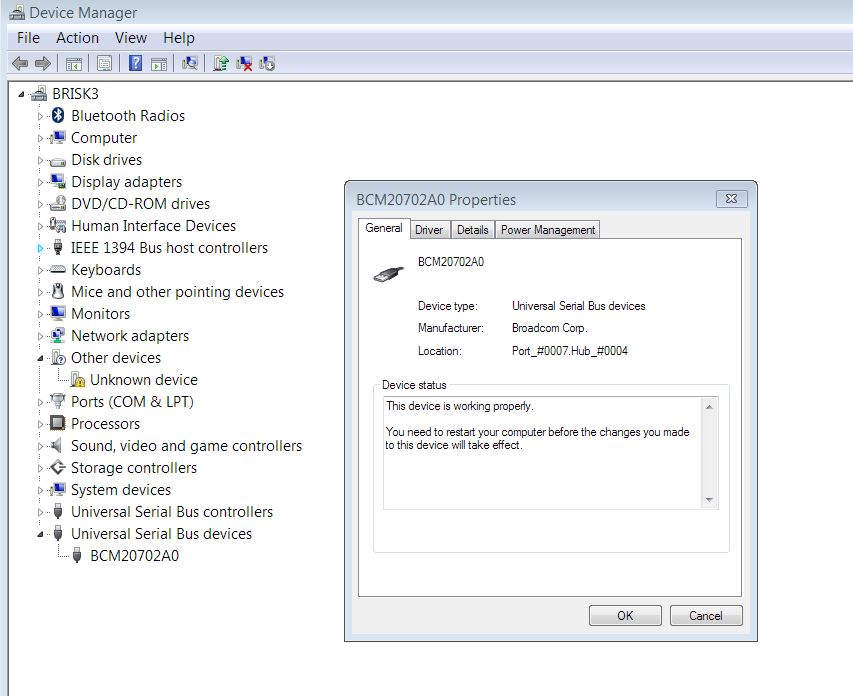Open the View menu
Screen dimensions: 853x696
[x=131, y=38]
